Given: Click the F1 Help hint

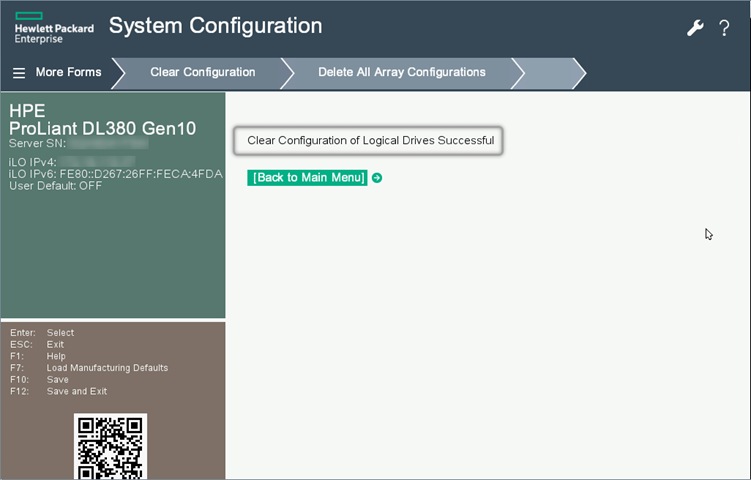Looking at the screenshot, I should click(38, 356).
